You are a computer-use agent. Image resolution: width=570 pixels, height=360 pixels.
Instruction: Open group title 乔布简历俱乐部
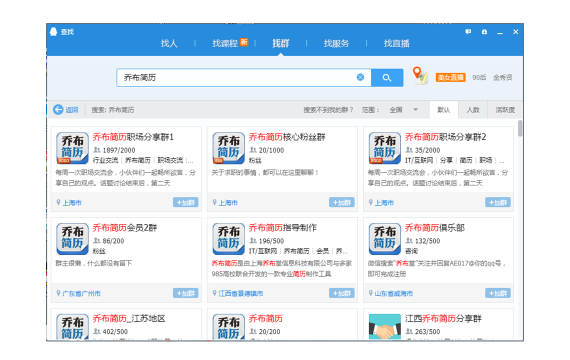(x=435, y=228)
